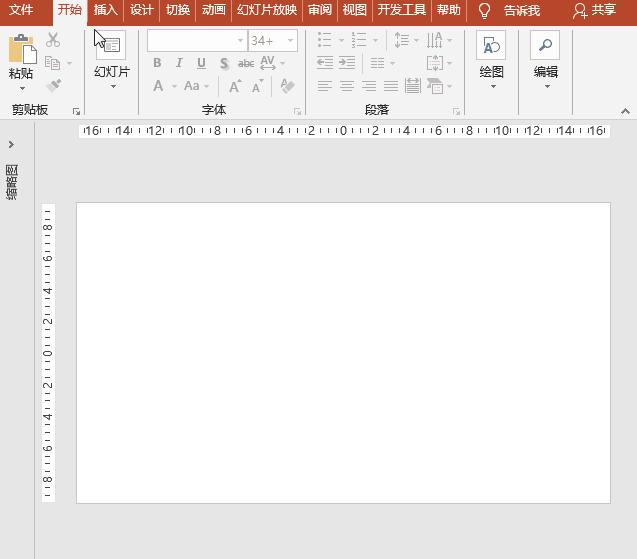Viewport: 637px width, 559px height.
Task: Switch to the 插入 (Insert) tab
Action: click(105, 10)
